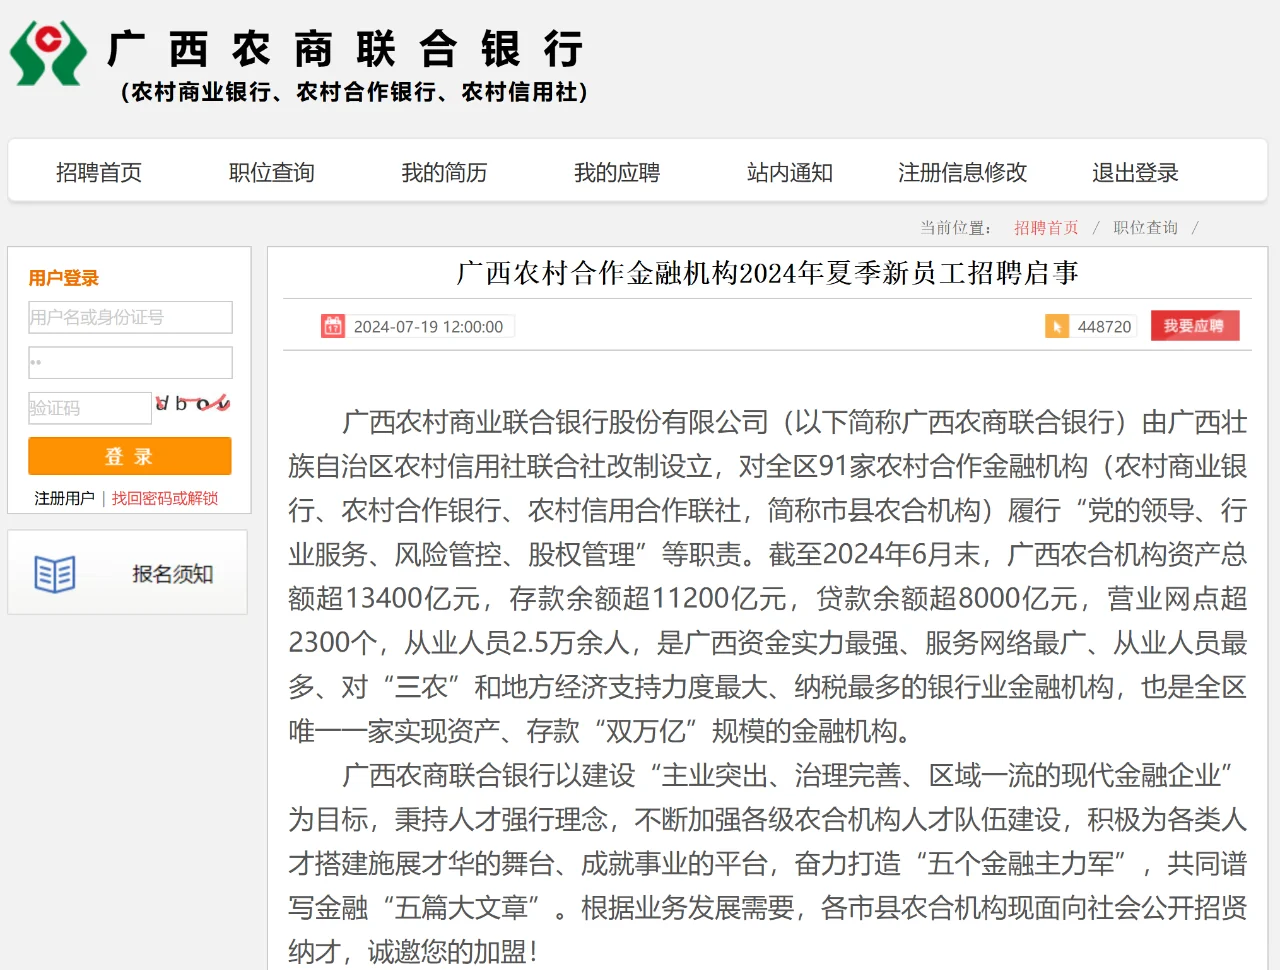The width and height of the screenshot is (1280, 970).
Task: Click the calendar icon beside the publish date
Action: click(x=332, y=326)
